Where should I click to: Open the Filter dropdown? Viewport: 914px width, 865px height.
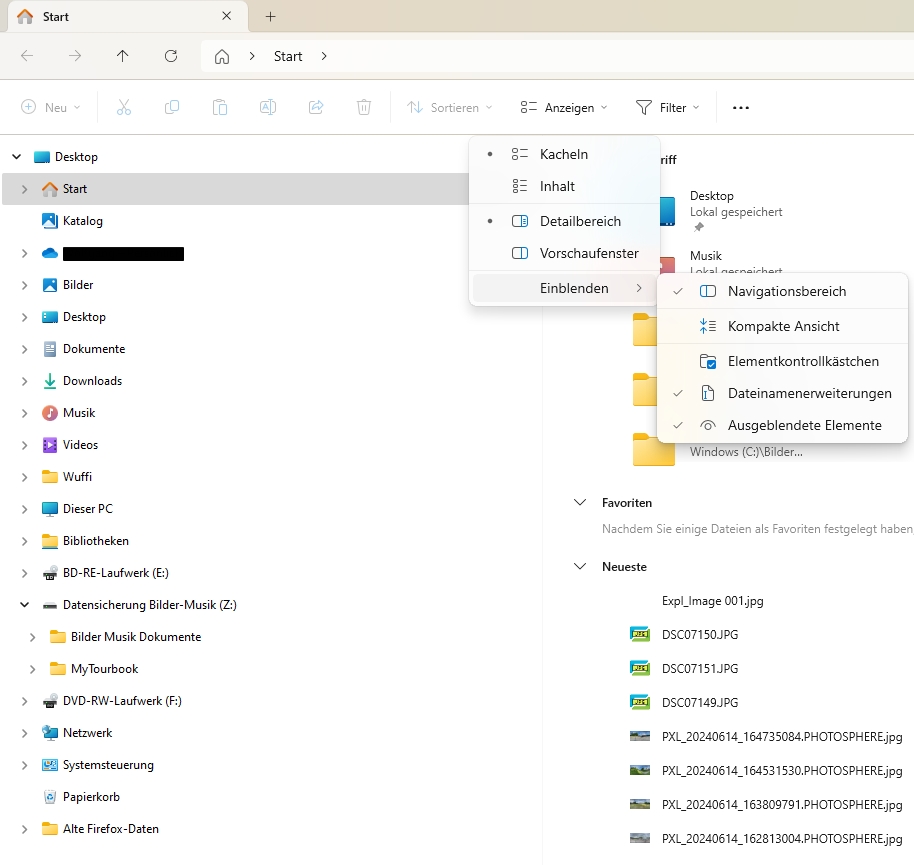pyautogui.click(x=667, y=107)
